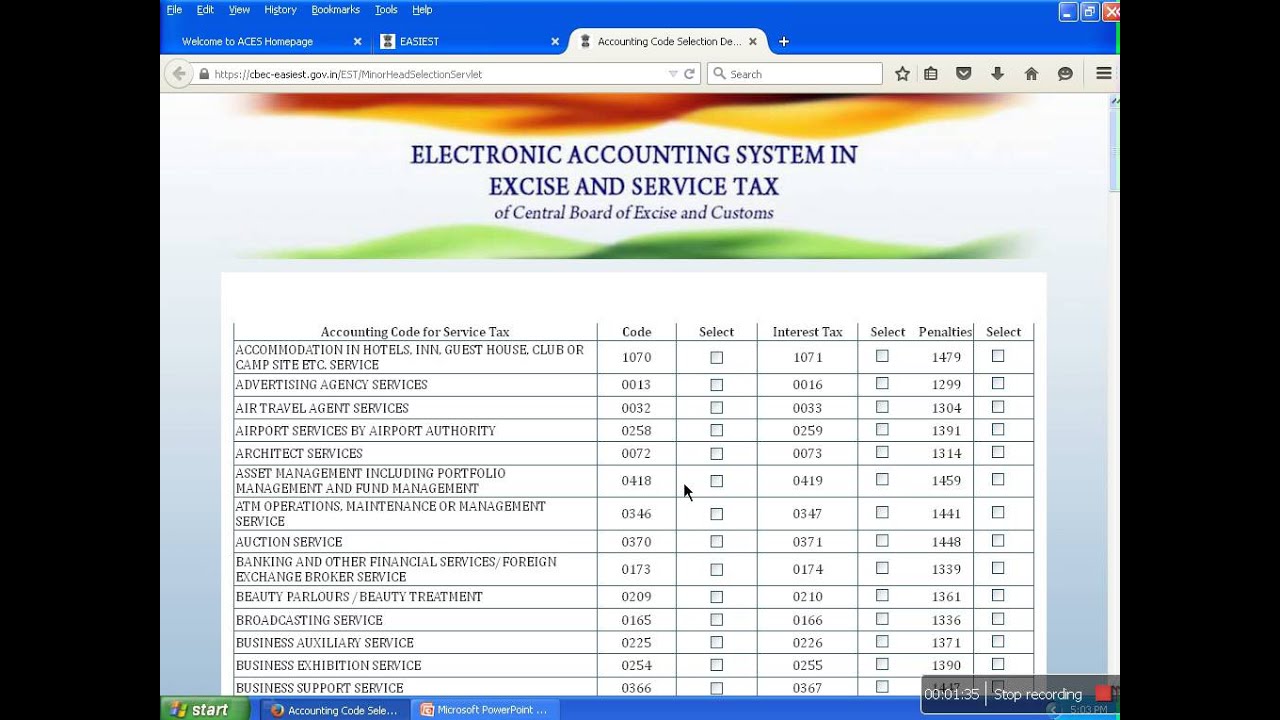Tick interest 0347 checkbox for ATM Operations

(882, 512)
